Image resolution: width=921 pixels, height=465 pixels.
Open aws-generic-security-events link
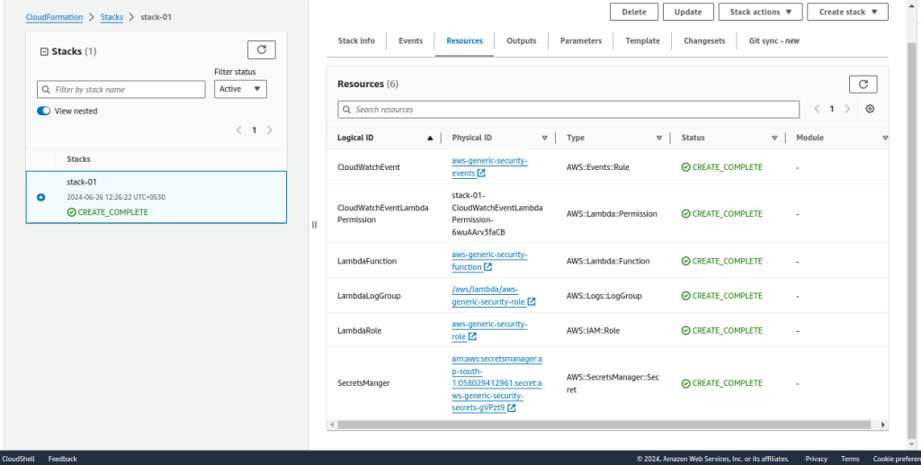click(489, 167)
